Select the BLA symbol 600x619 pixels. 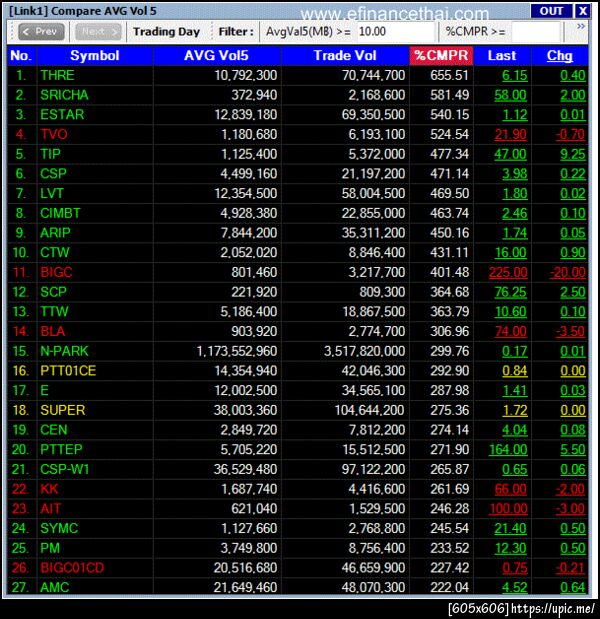pos(52,332)
